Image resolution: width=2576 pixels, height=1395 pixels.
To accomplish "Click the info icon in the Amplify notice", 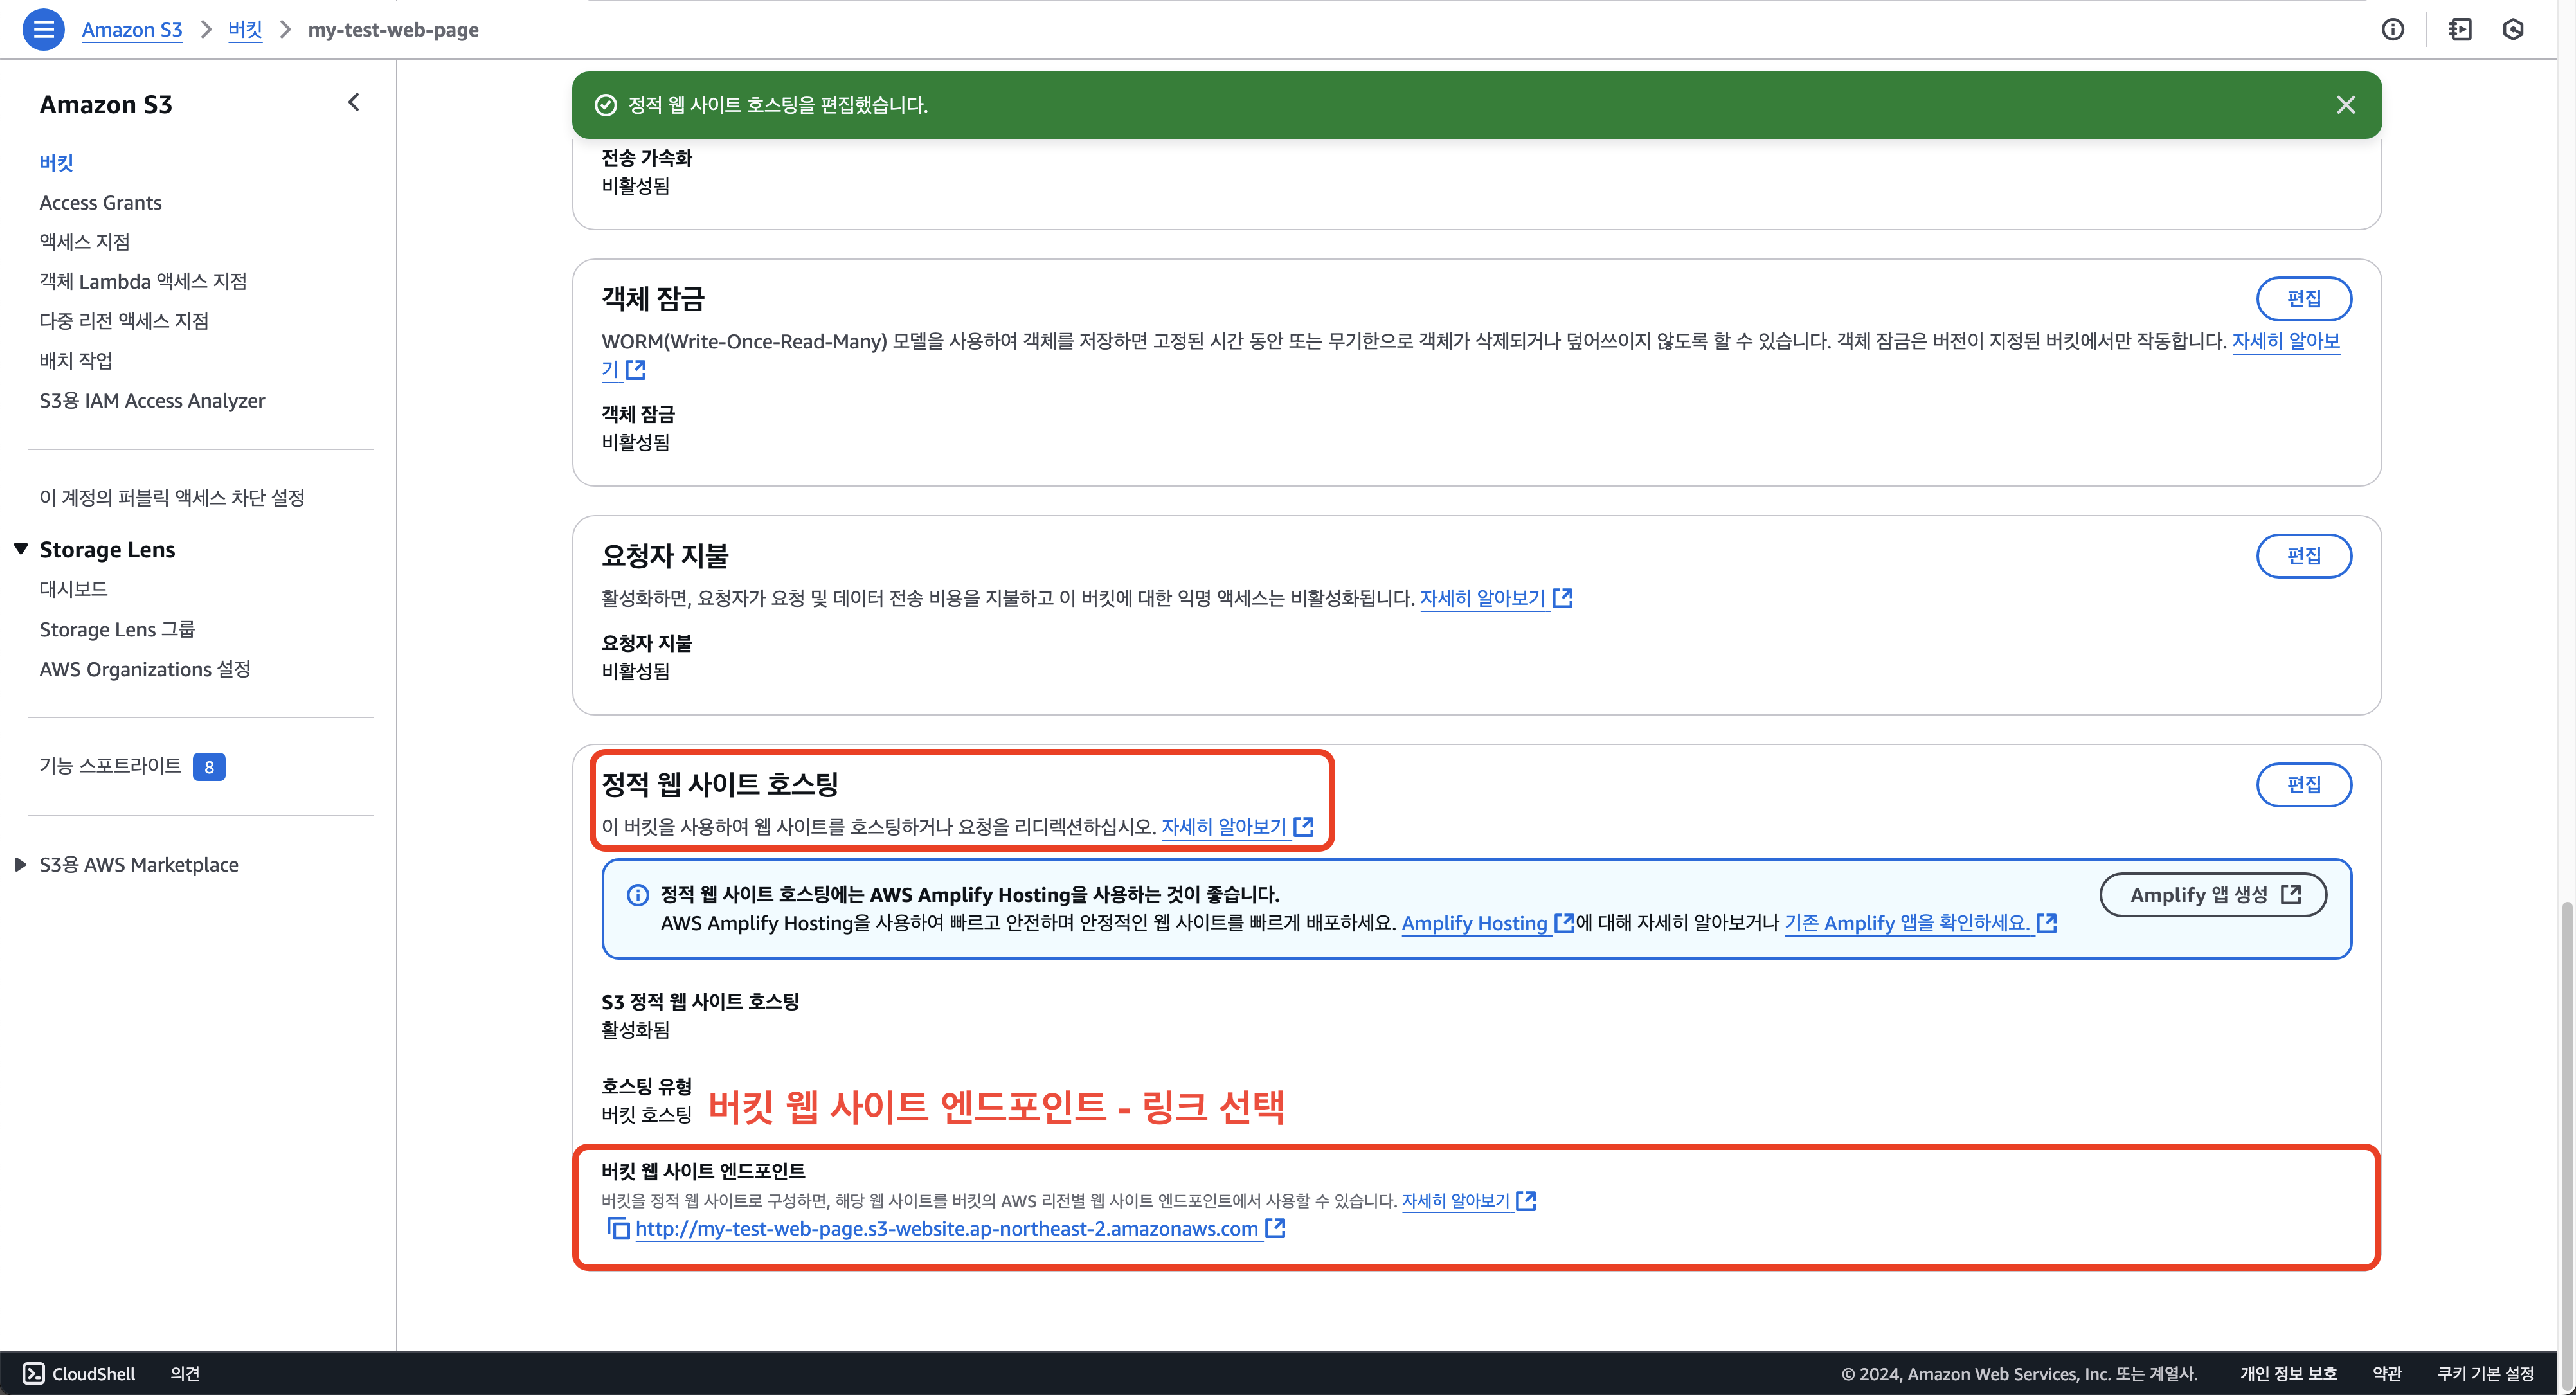I will (637, 894).
